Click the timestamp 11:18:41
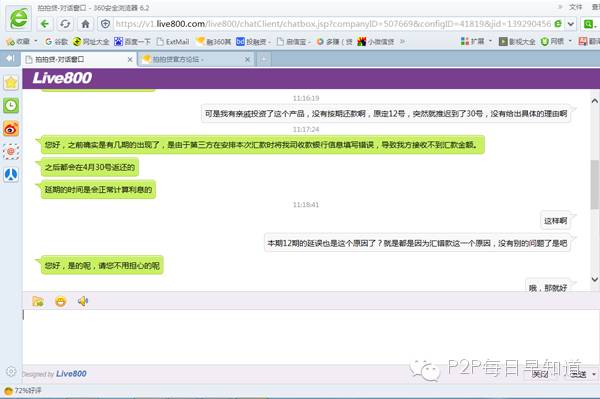 tap(306, 205)
